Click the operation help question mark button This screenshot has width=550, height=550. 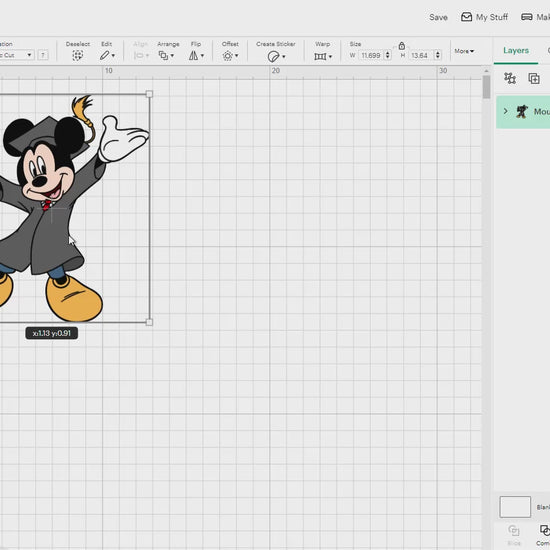pyautogui.click(x=43, y=55)
